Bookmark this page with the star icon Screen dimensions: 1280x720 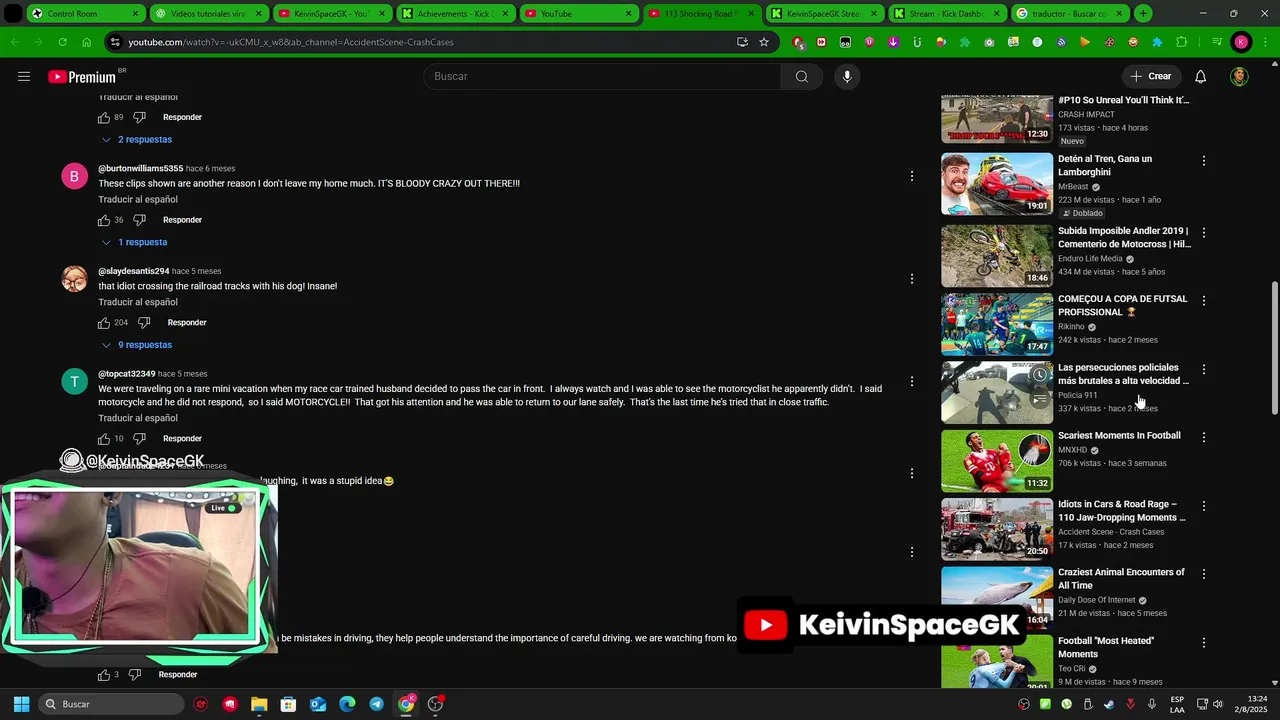764,42
